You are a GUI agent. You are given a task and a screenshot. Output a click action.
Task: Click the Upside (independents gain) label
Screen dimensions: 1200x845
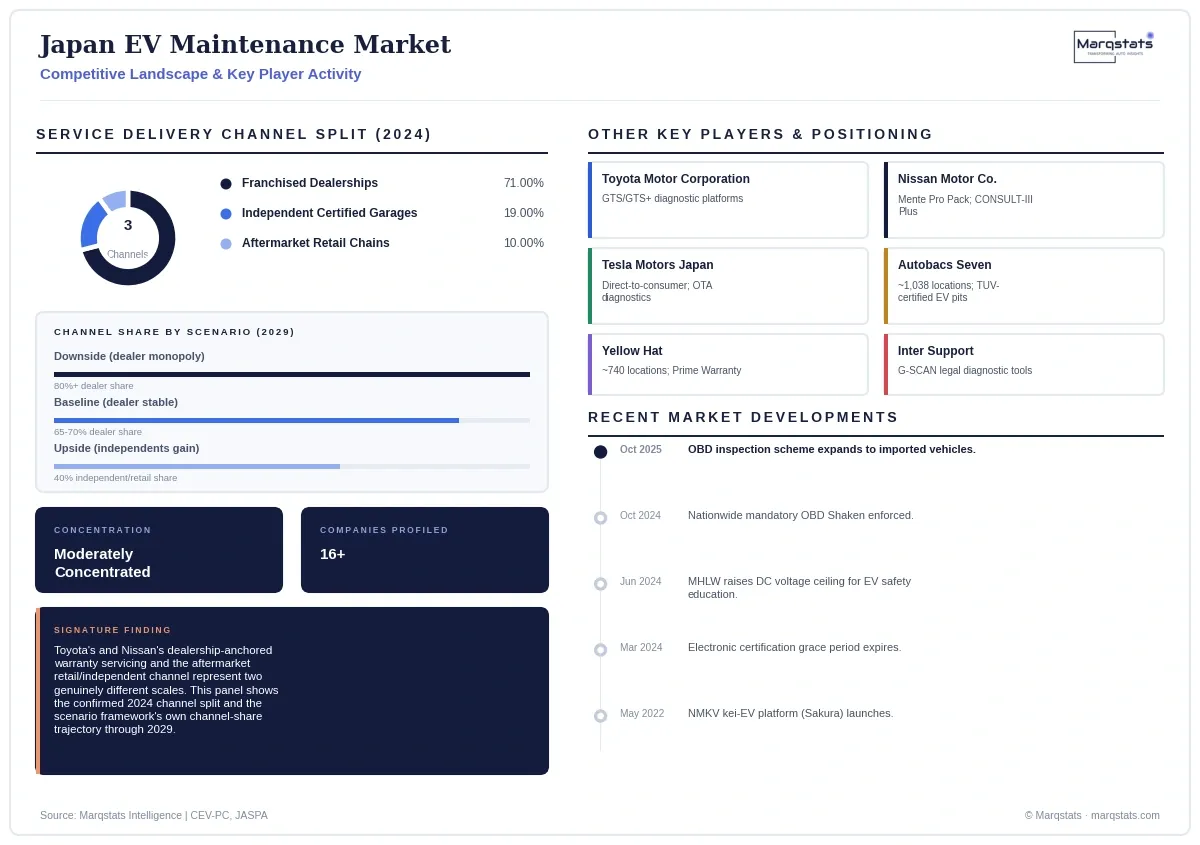pyautogui.click(x=127, y=448)
